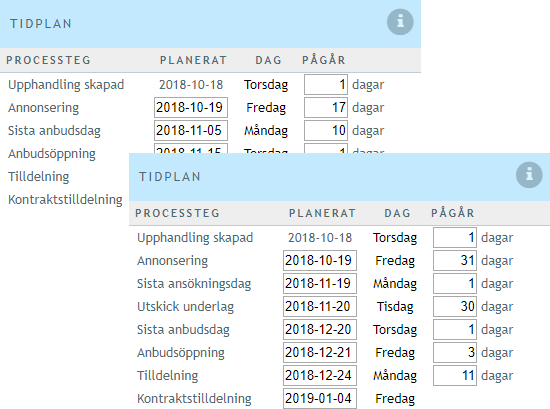Click the Annonsering field showing 31 dagar
The width and height of the screenshot is (550, 409).
(x=455, y=260)
